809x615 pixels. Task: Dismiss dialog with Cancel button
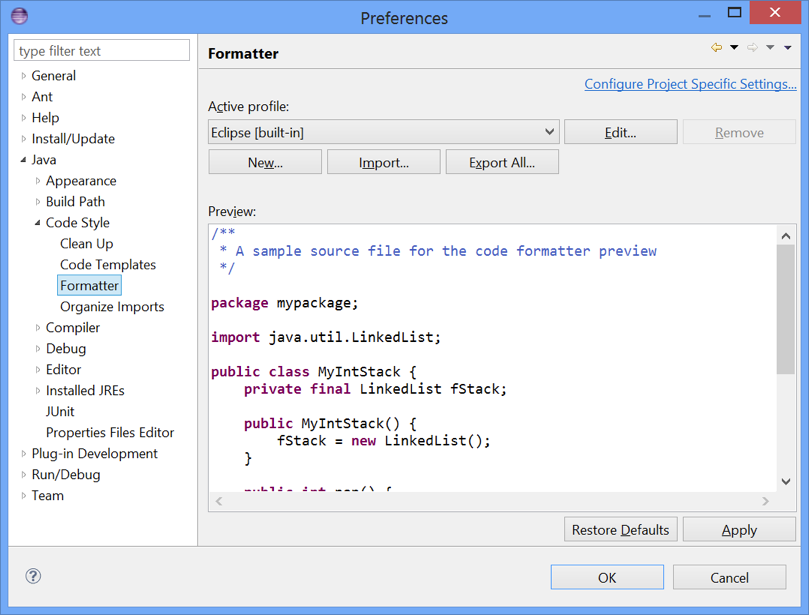click(x=730, y=577)
